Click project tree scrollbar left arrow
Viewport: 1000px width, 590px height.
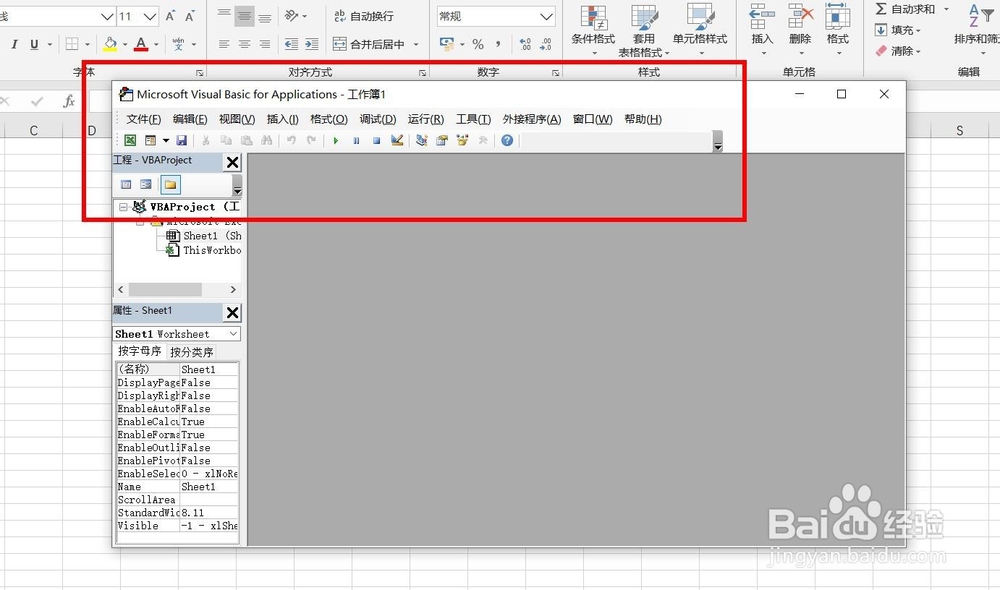121,290
